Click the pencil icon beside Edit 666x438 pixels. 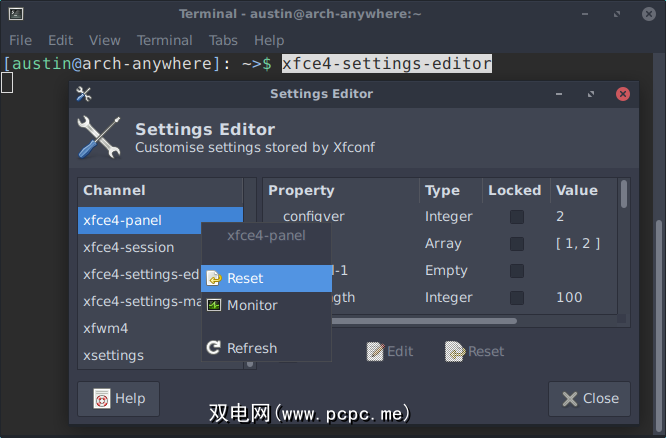tap(375, 351)
